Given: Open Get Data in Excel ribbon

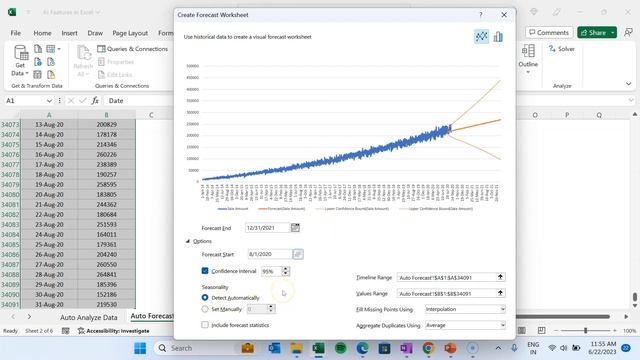Looking at the screenshot, I should pyautogui.click(x=20, y=61).
